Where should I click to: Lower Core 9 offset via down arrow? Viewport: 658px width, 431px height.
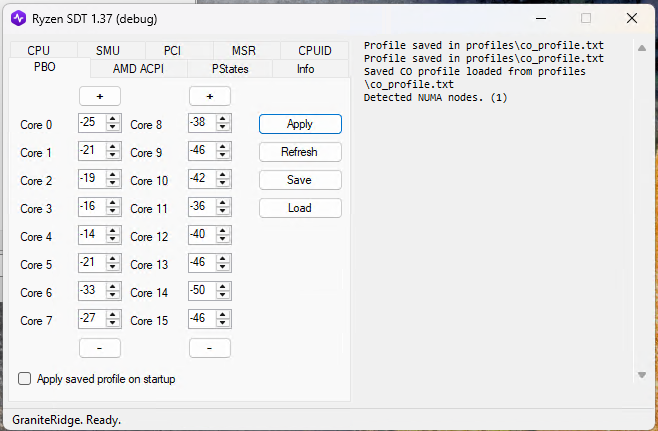pyautogui.click(x=223, y=155)
